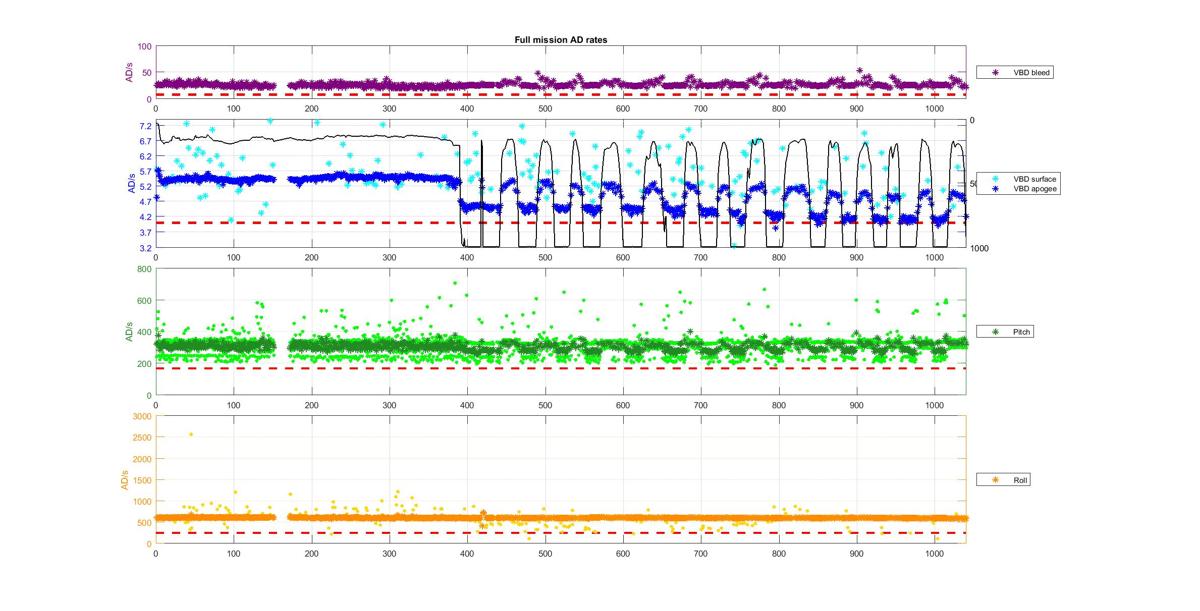Select the "Full mission AD rates" title
1200x611 pixels.
tap(560, 39)
